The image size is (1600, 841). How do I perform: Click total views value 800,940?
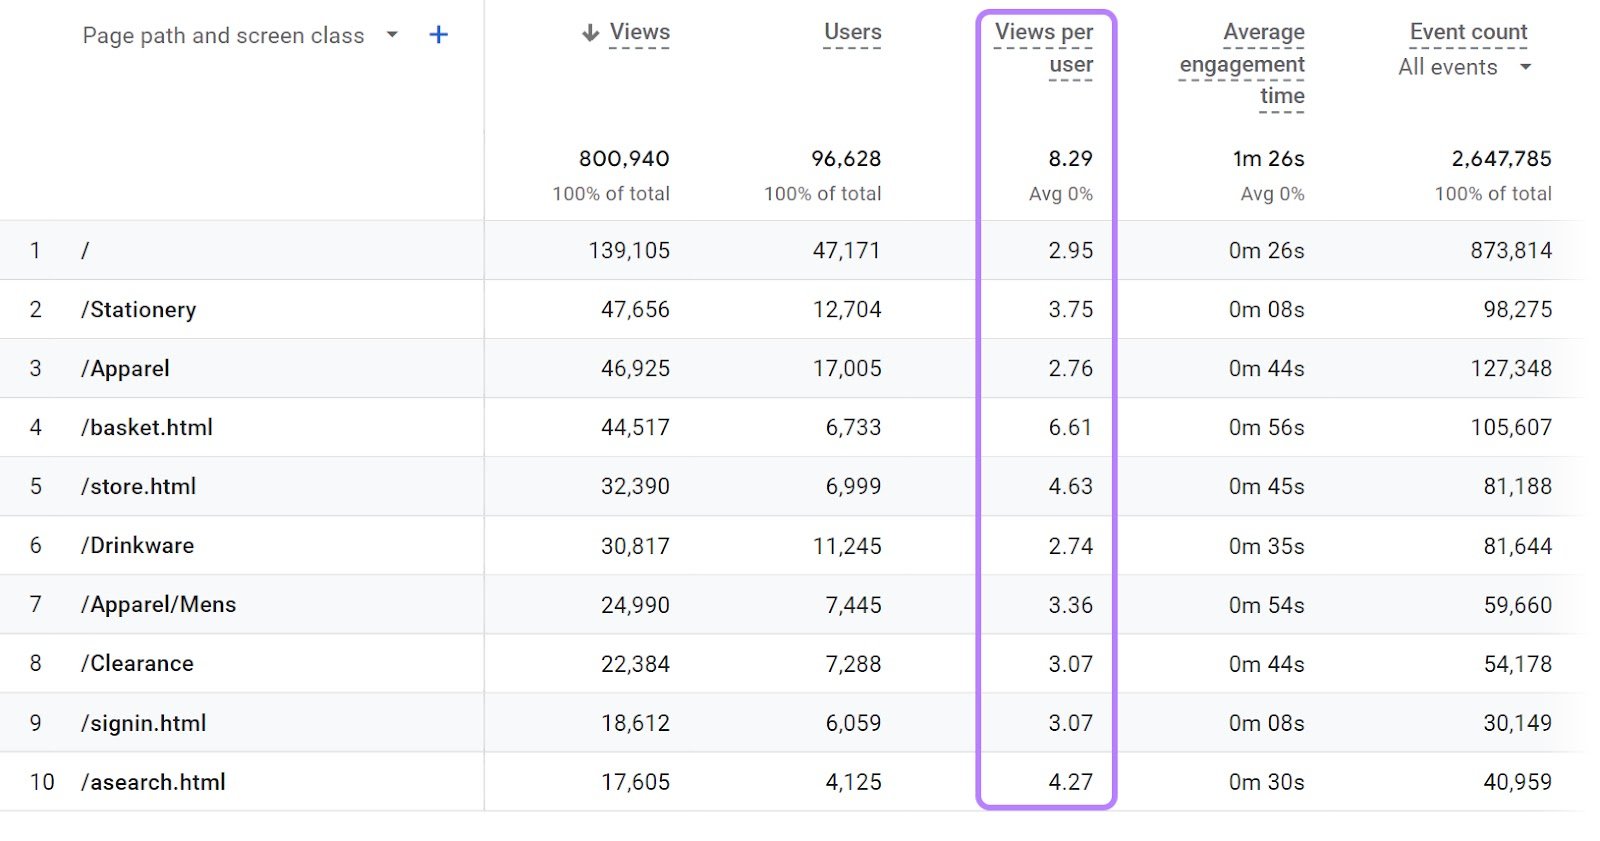pos(624,159)
